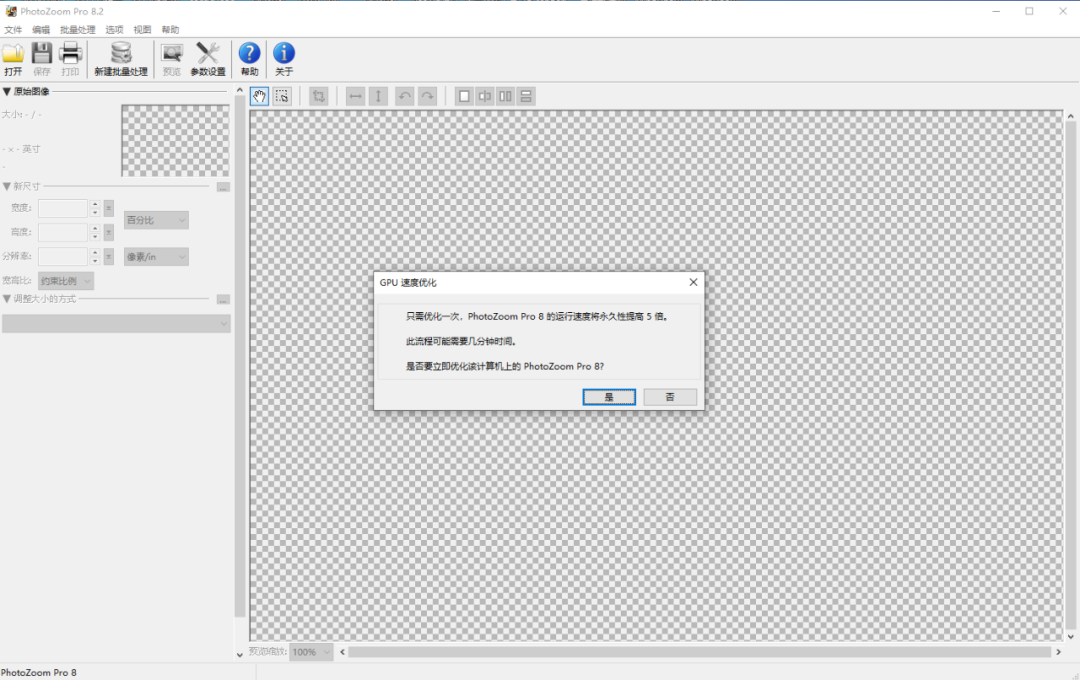The height and width of the screenshot is (680, 1080).
Task: Click the preview vertical scroll-down arrow
Action: point(1070,637)
